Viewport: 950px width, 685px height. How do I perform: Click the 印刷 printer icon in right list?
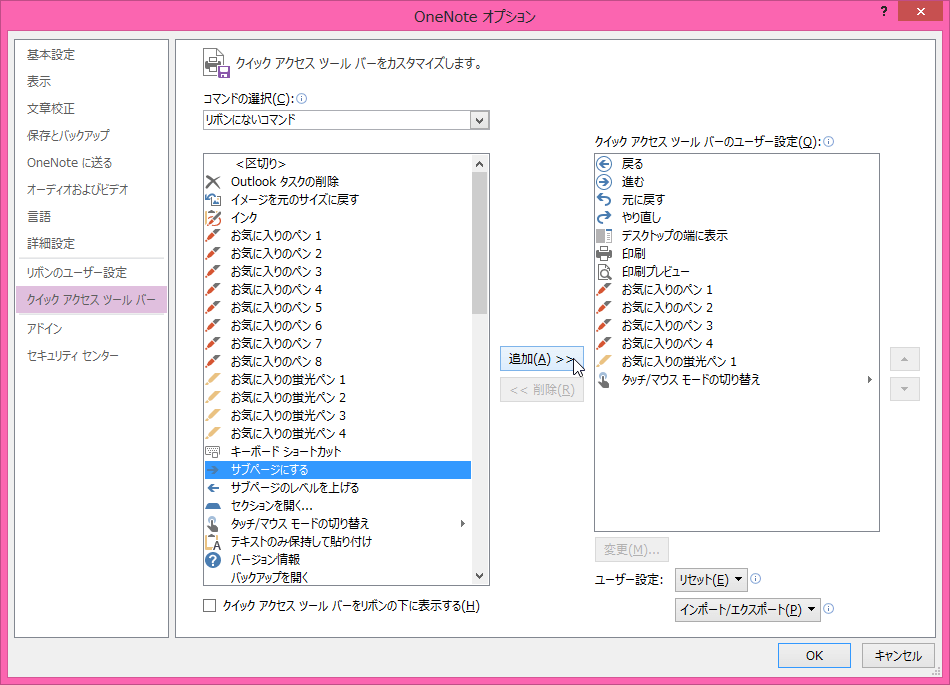(604, 253)
